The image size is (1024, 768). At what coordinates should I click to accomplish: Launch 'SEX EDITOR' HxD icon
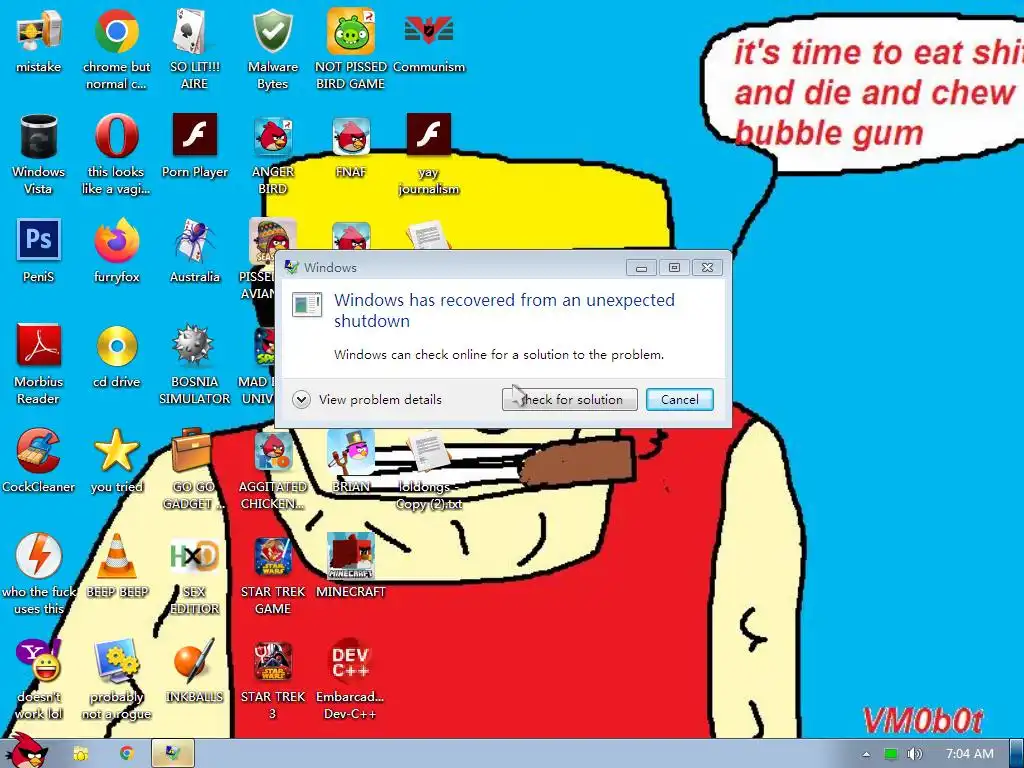tap(194, 556)
